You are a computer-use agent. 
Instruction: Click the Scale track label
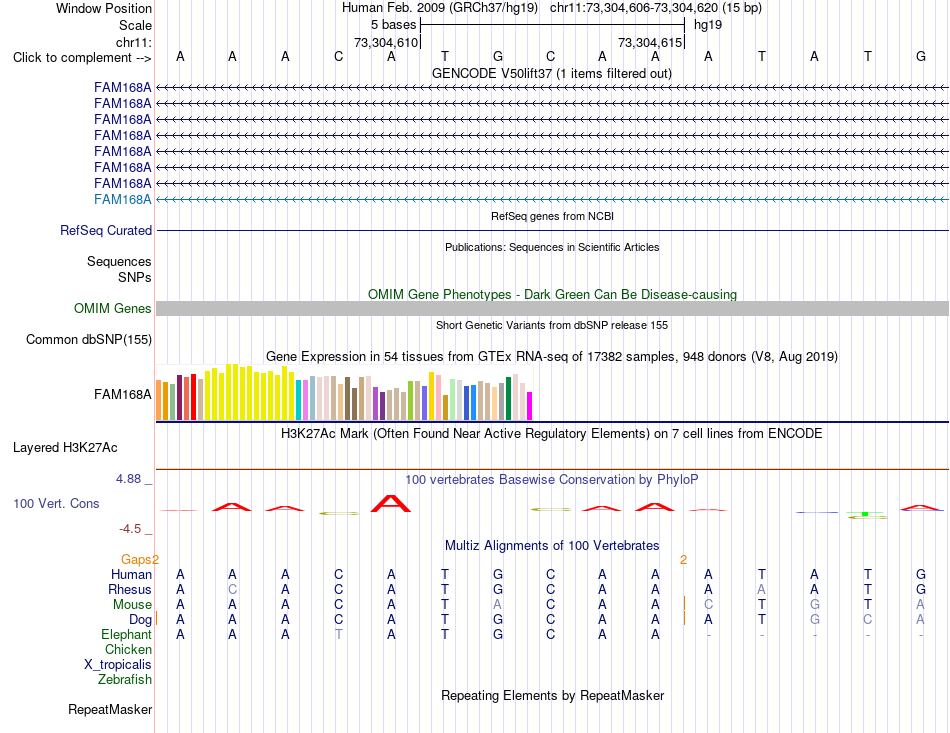pyautogui.click(x=135, y=25)
